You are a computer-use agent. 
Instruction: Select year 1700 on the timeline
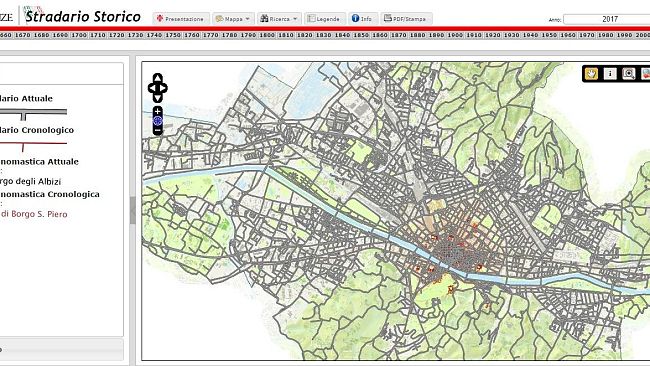coord(79,35)
